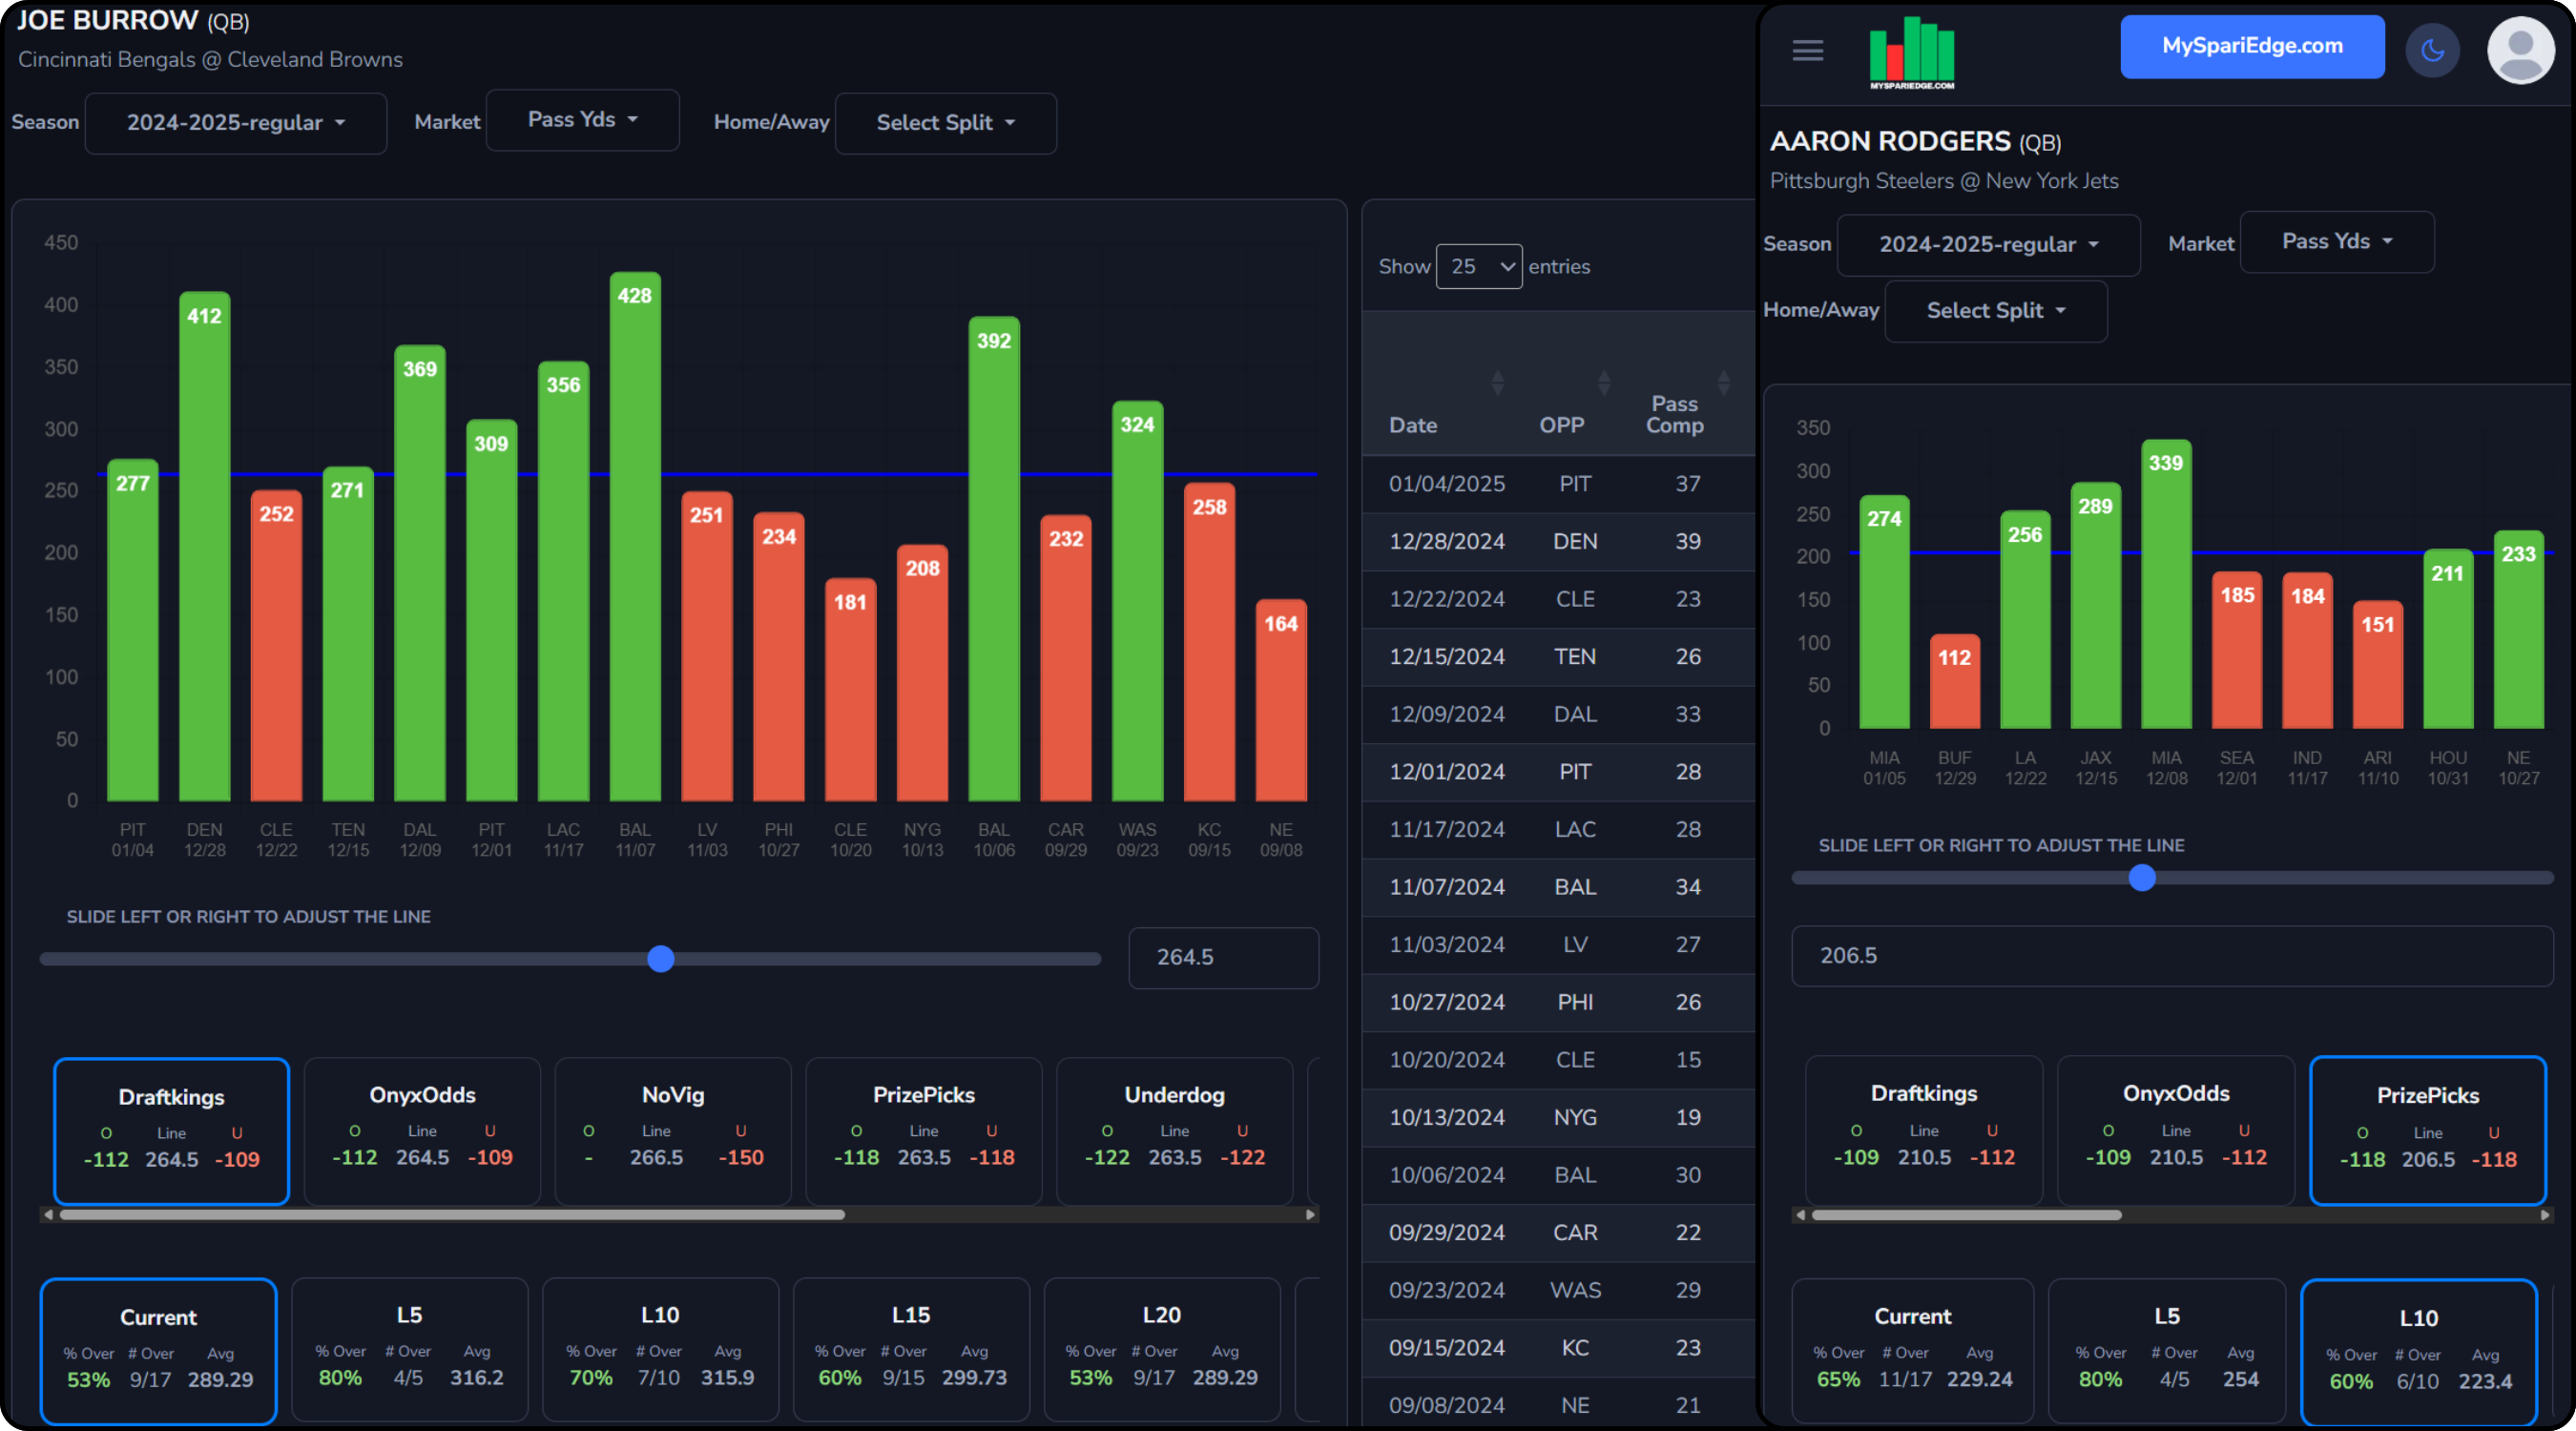Select Underdog sportsbook line card
The width and height of the screenshot is (2576, 1431).
click(1174, 1129)
